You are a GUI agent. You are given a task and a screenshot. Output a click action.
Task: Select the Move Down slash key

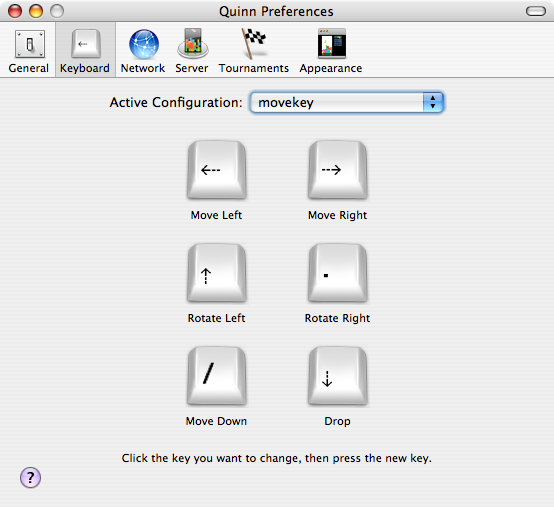217,376
